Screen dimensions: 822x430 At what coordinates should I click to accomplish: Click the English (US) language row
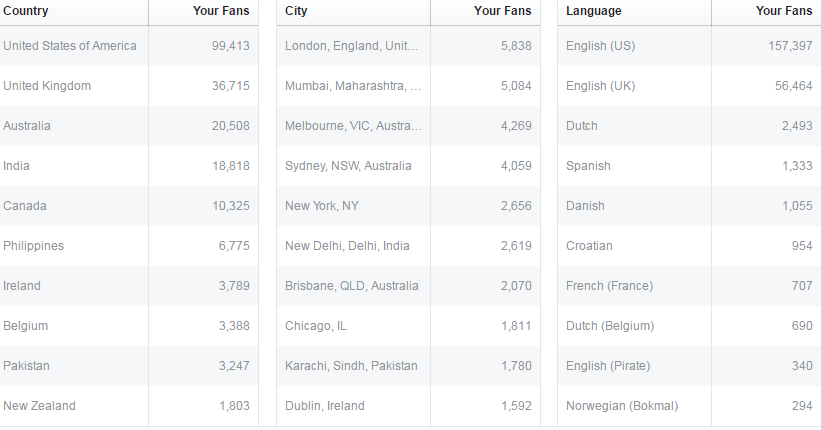[x=689, y=46]
